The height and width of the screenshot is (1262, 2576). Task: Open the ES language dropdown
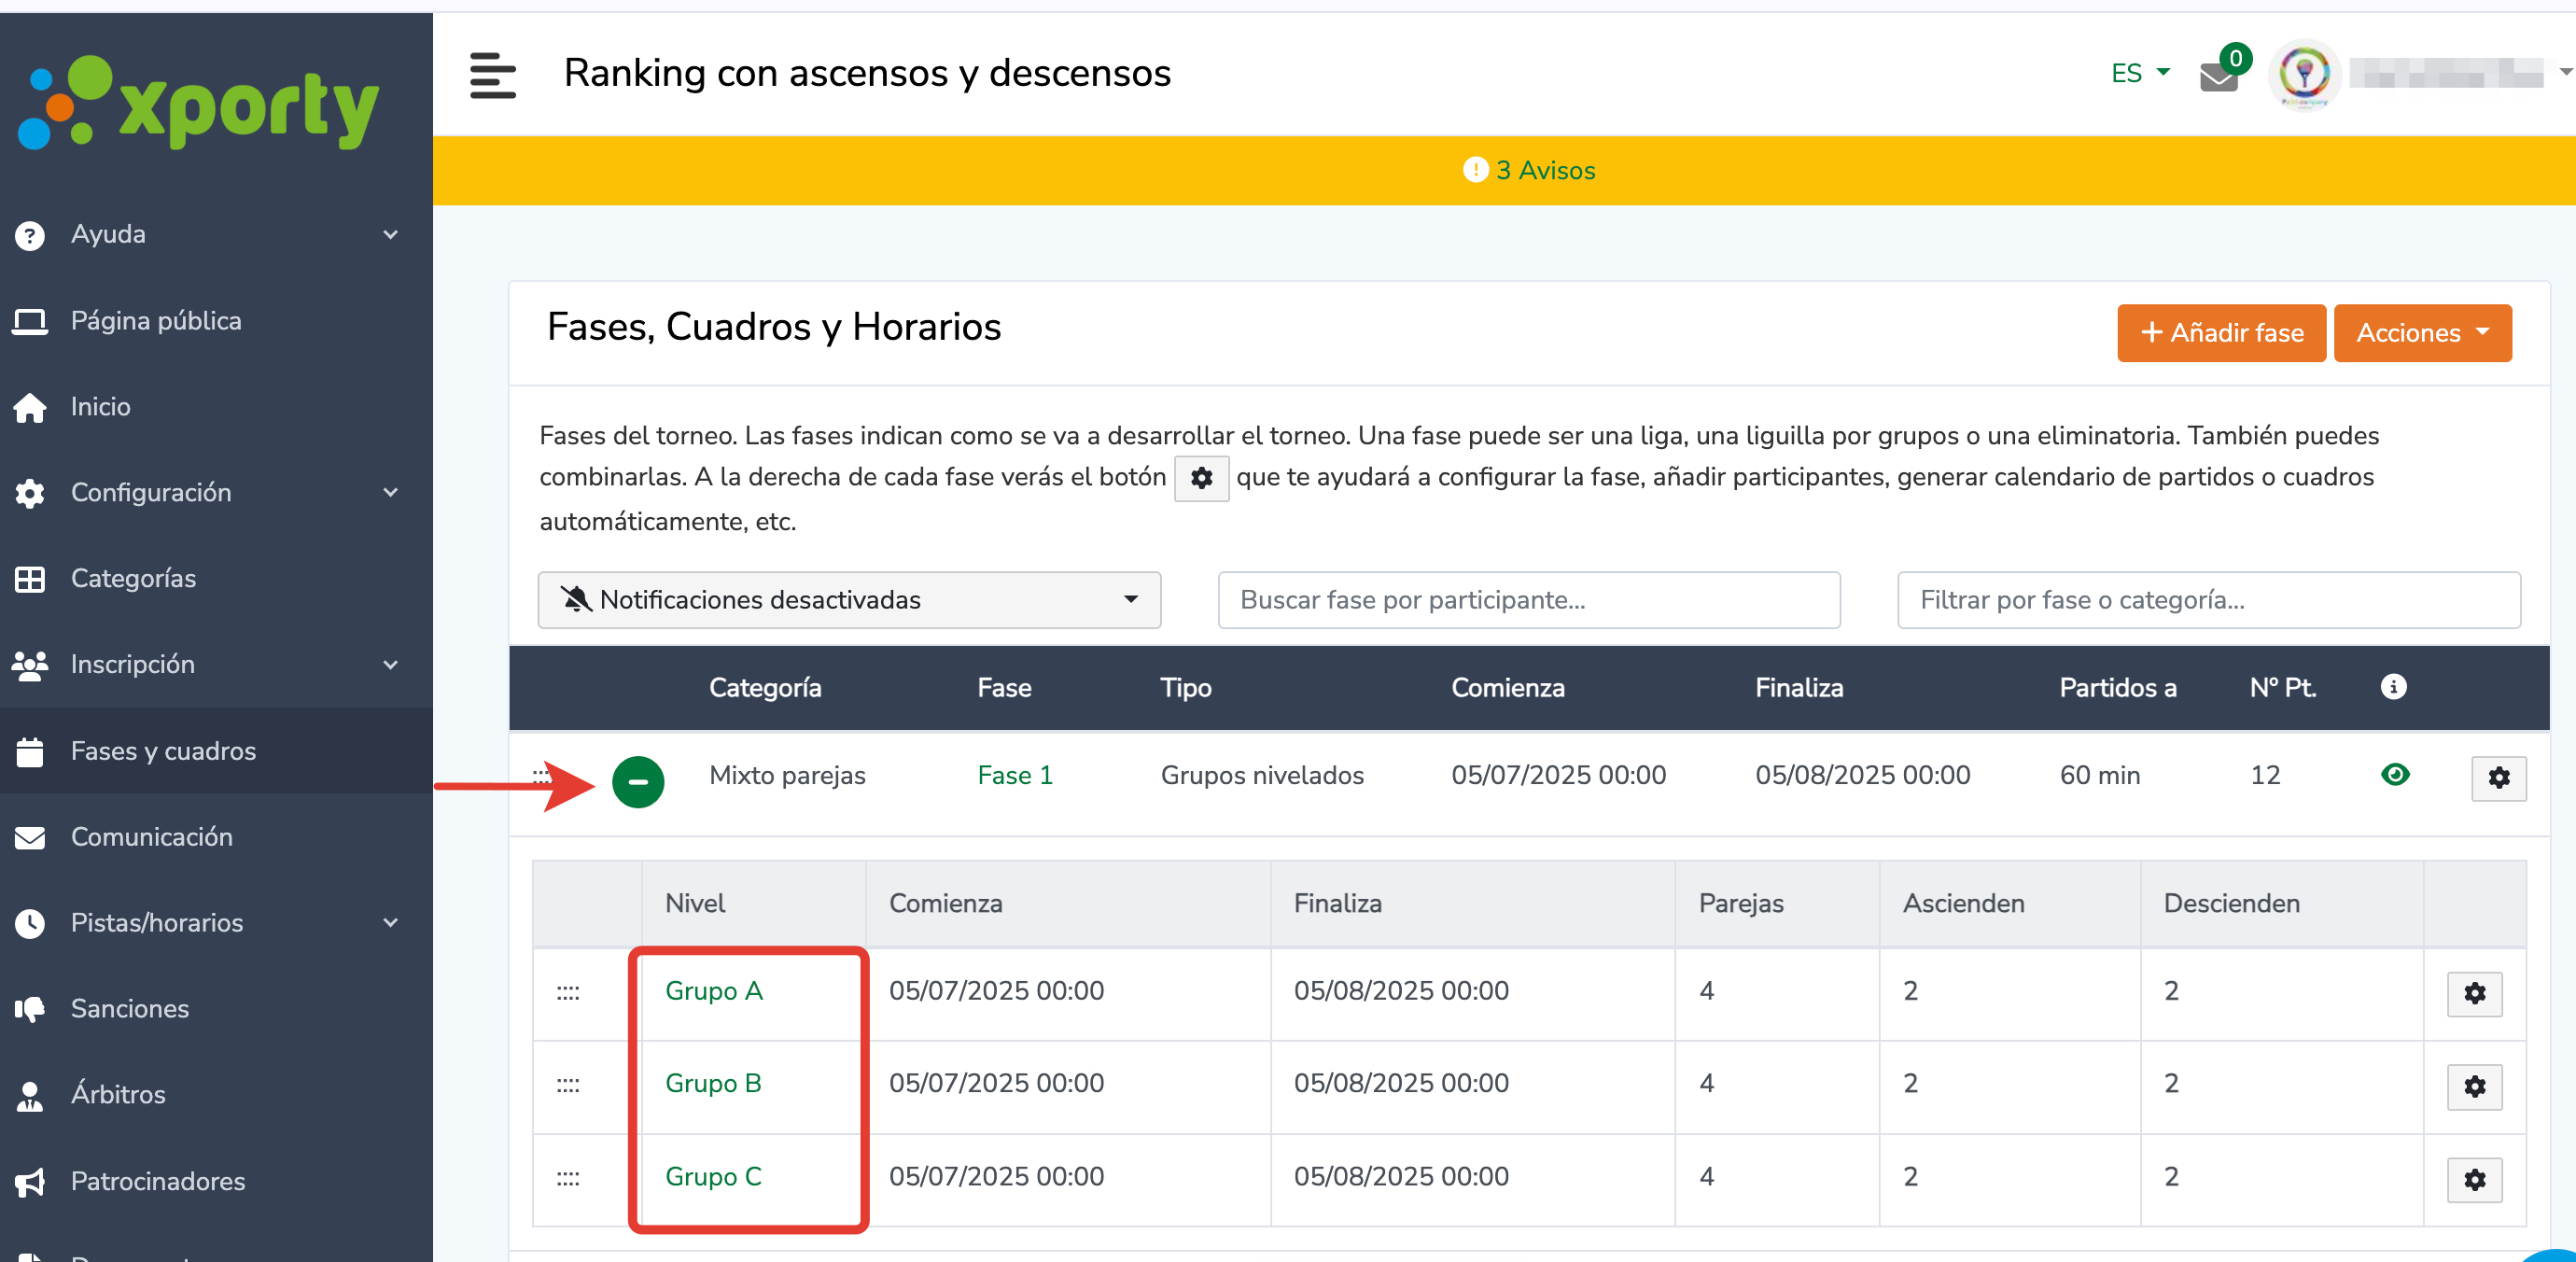[x=2140, y=73]
